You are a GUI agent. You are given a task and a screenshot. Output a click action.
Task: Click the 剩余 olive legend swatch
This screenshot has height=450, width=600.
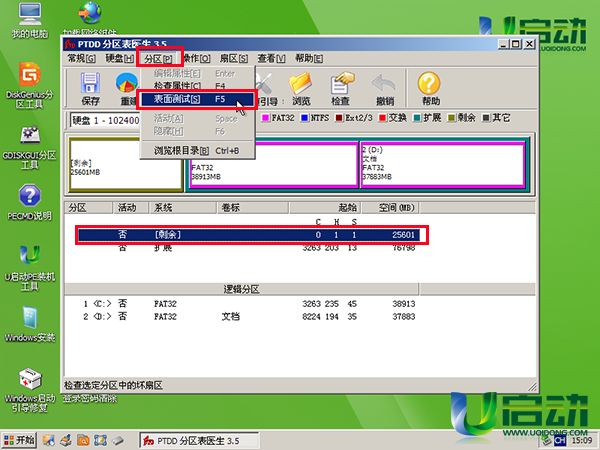(x=452, y=118)
